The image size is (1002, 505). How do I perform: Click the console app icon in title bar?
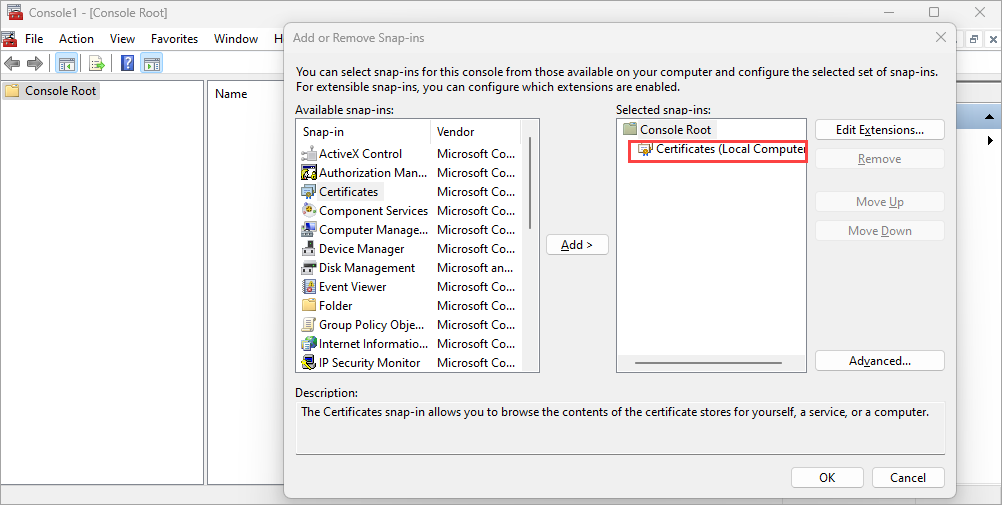point(15,12)
